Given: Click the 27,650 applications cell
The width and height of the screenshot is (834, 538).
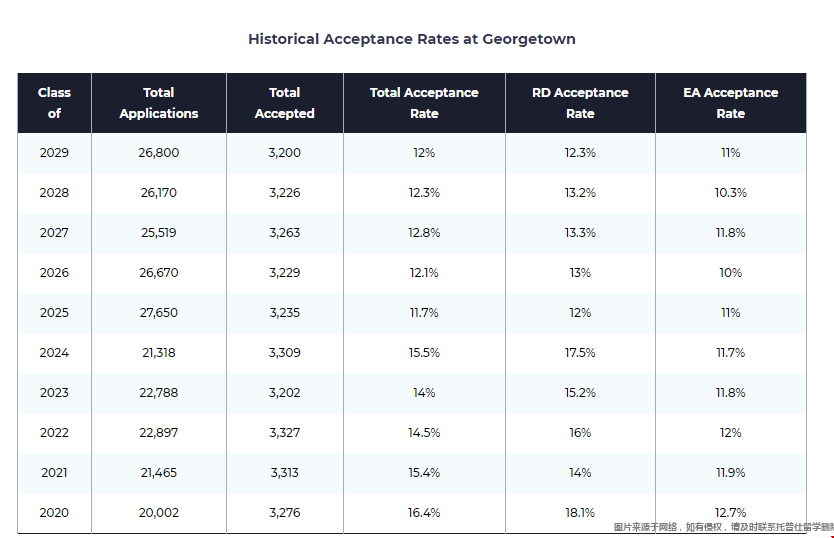Looking at the screenshot, I should (x=159, y=313).
